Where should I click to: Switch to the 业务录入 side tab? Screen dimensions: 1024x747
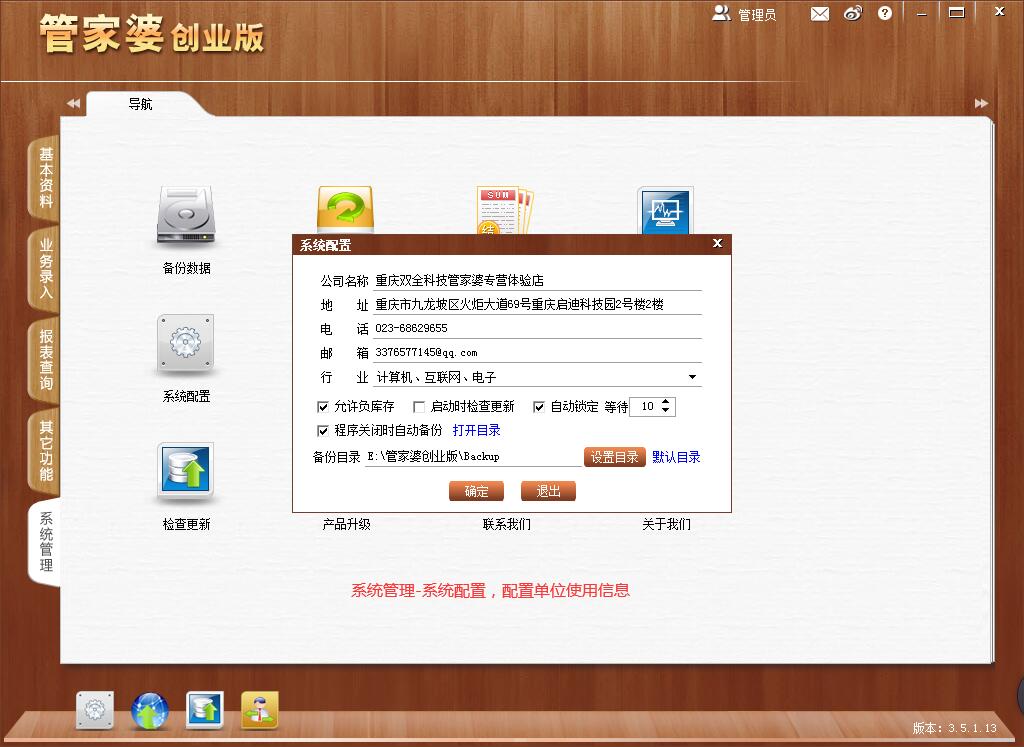point(45,268)
